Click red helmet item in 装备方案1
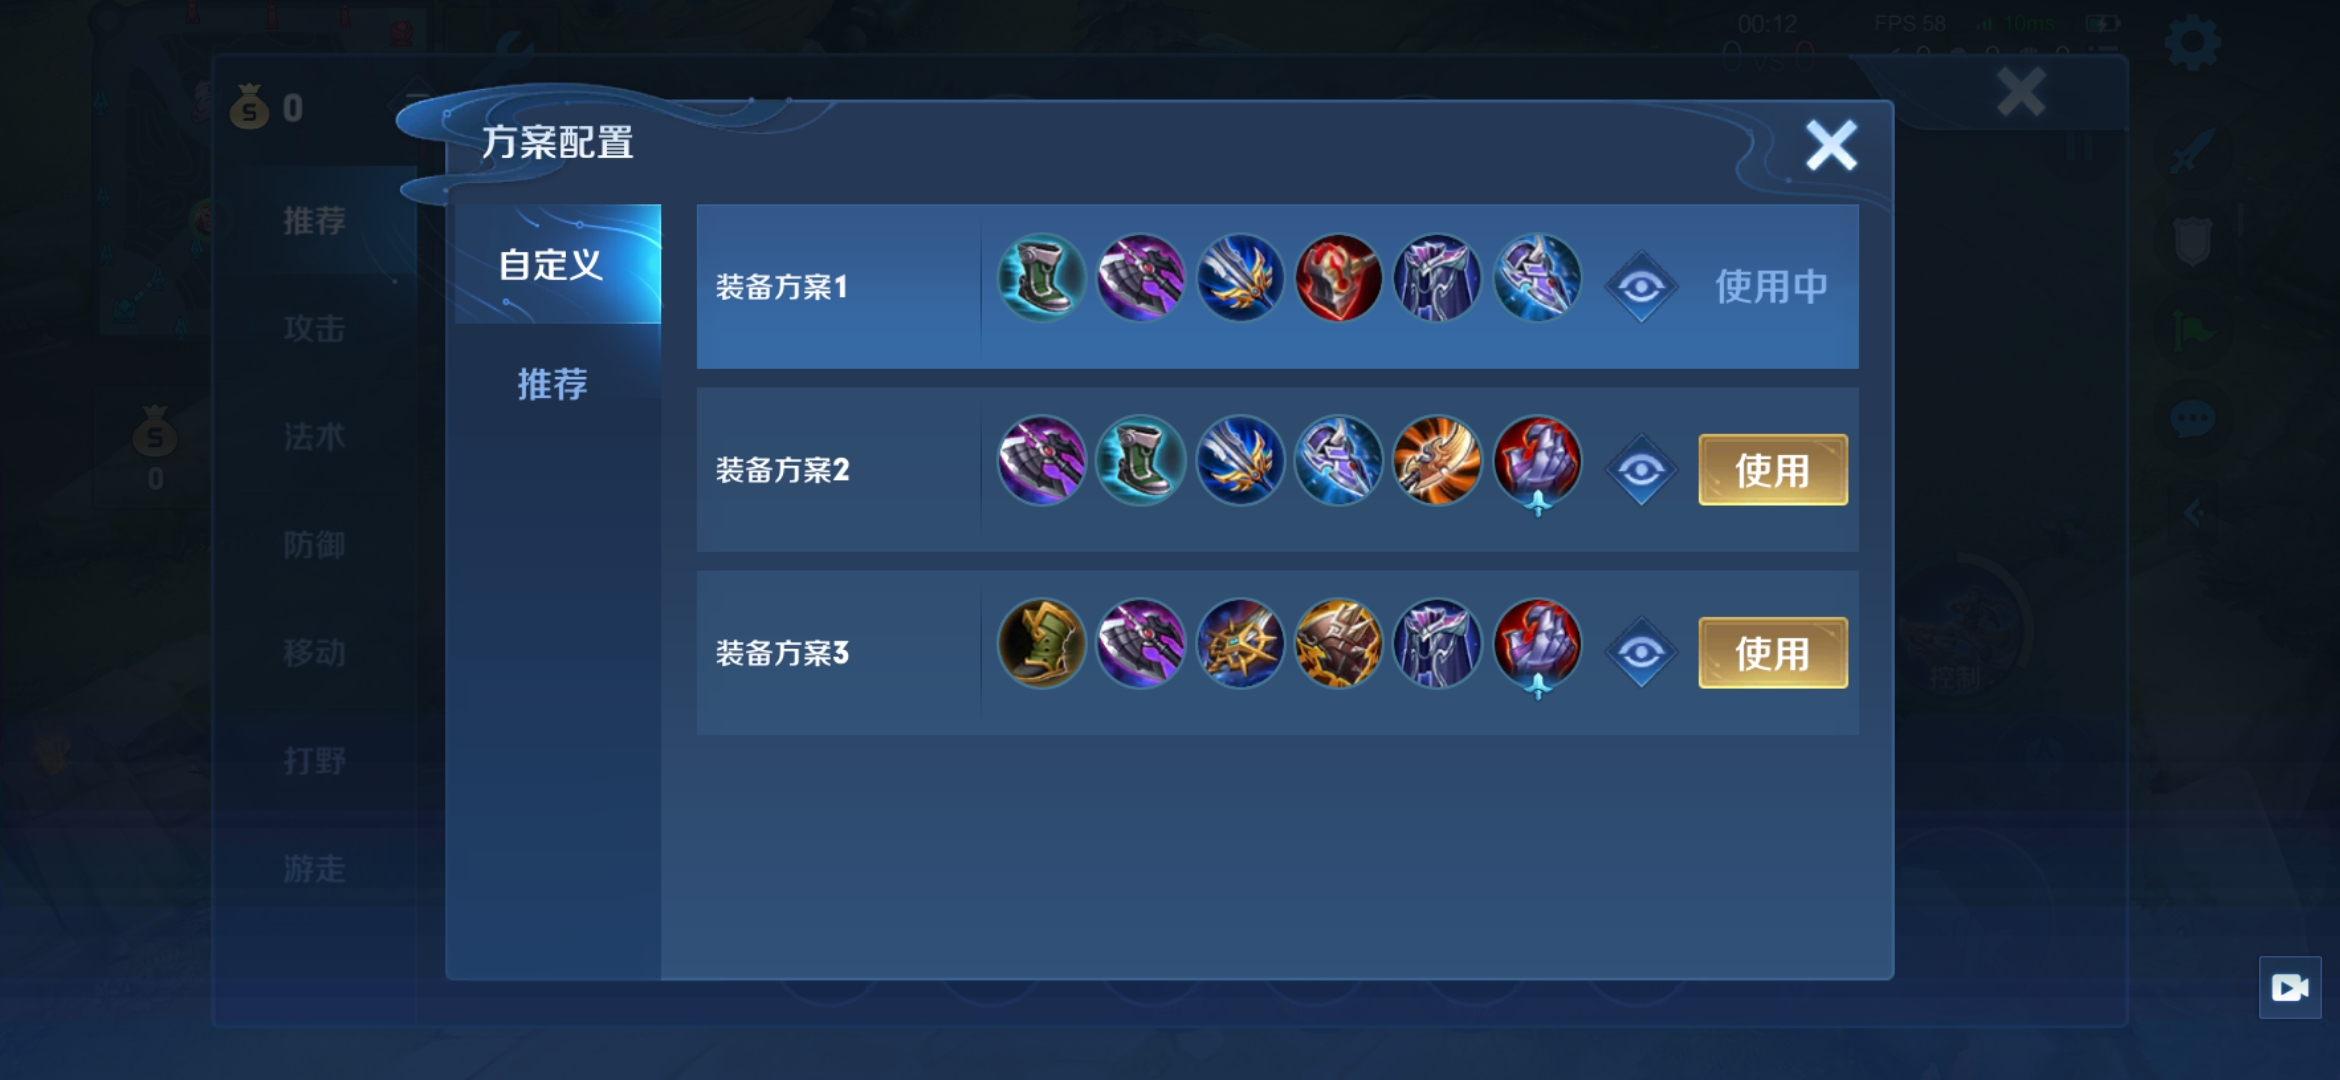2340x1080 pixels. click(x=1339, y=278)
